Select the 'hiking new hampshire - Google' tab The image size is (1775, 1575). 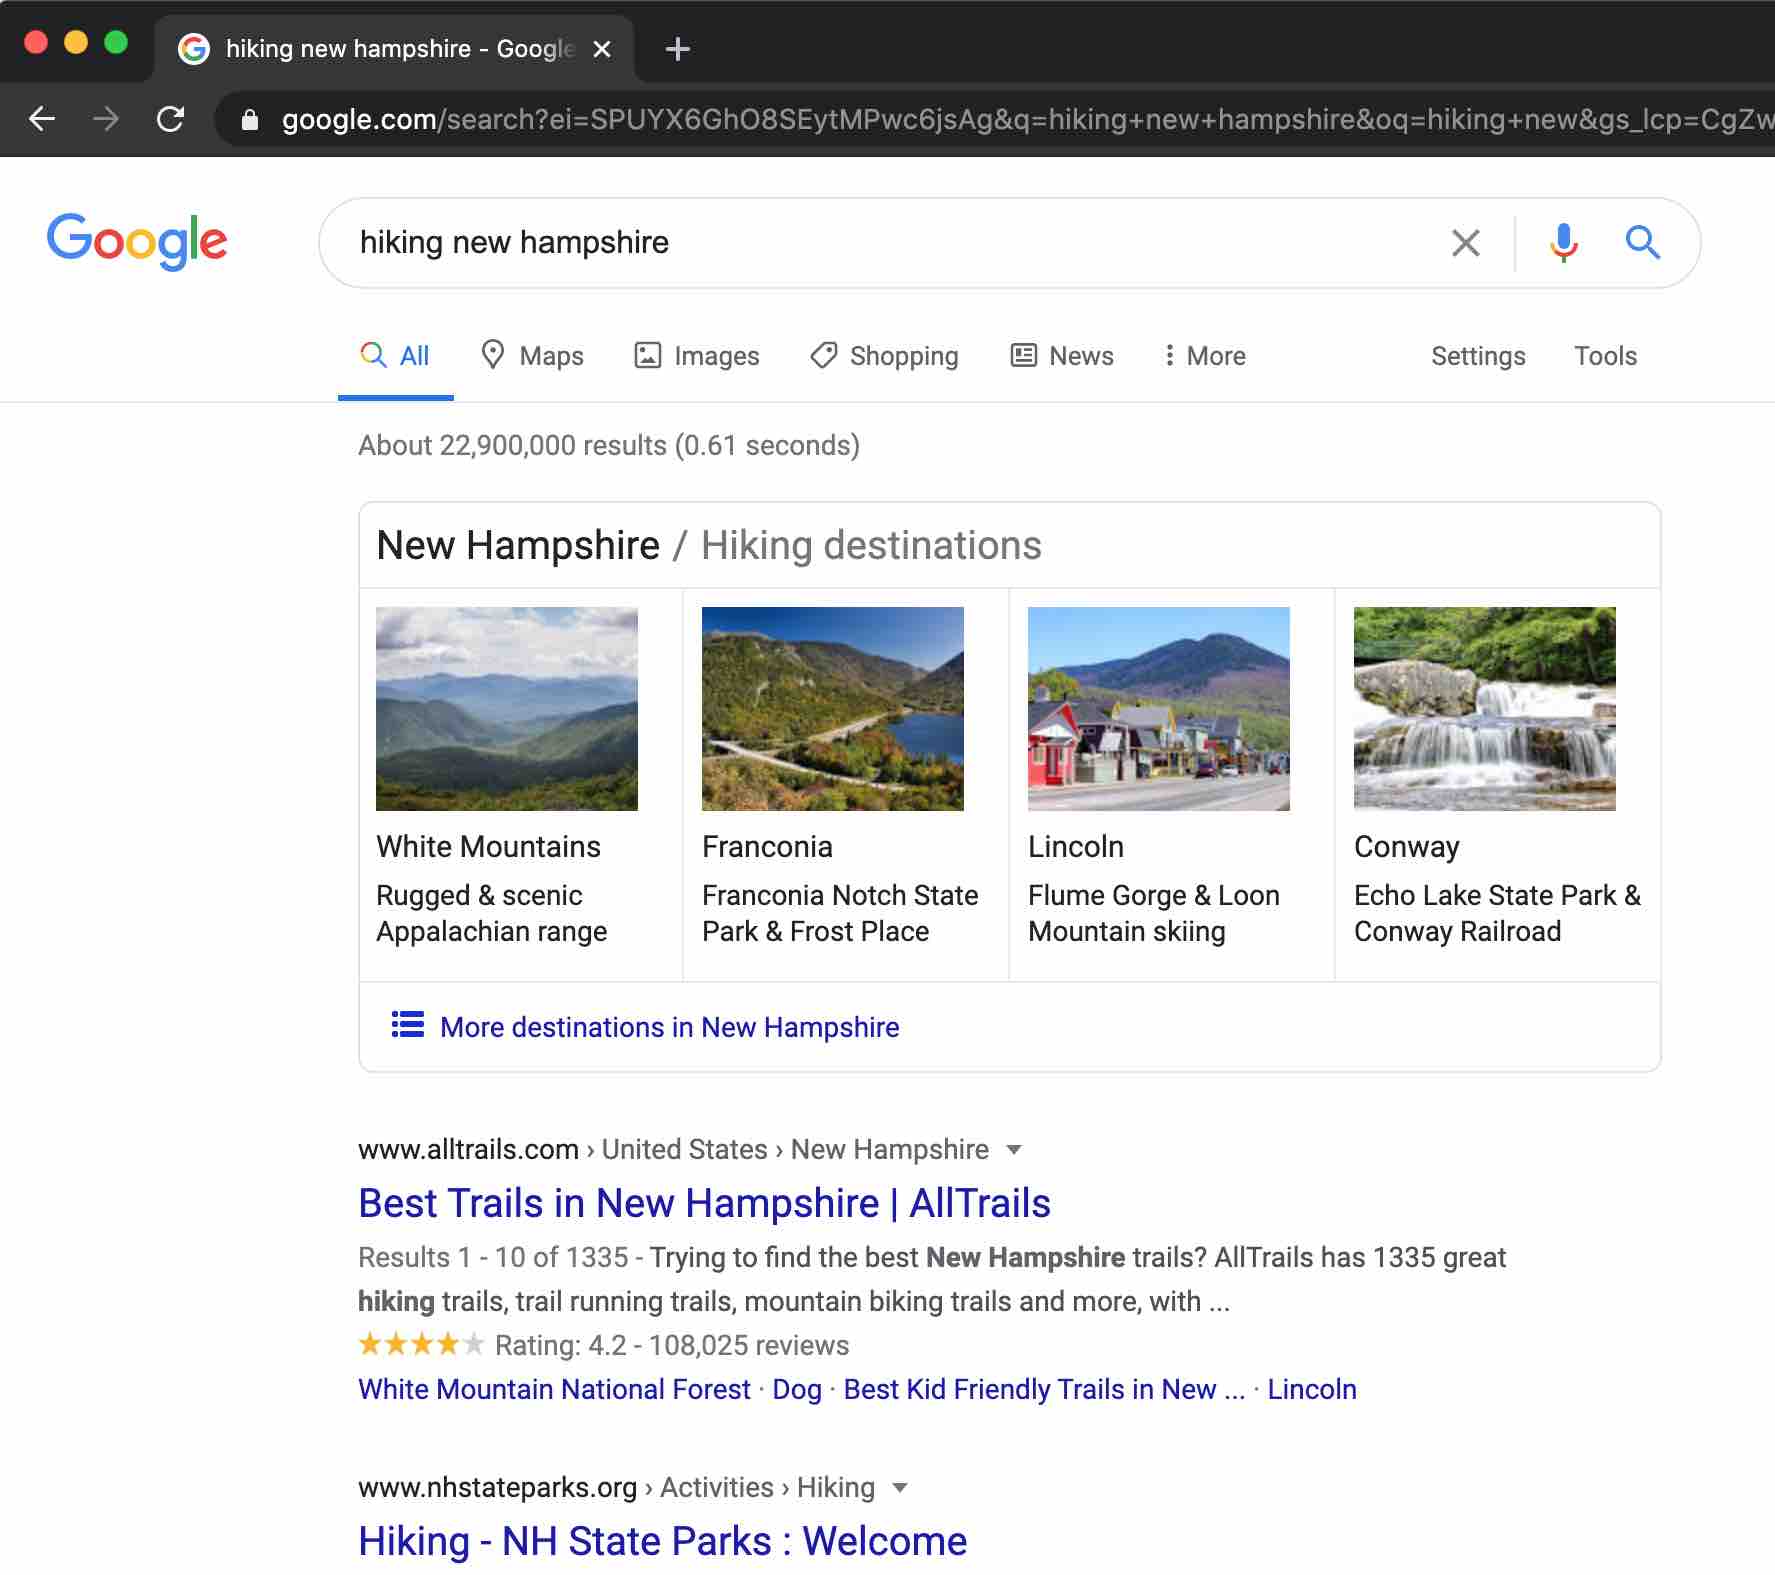395,49
